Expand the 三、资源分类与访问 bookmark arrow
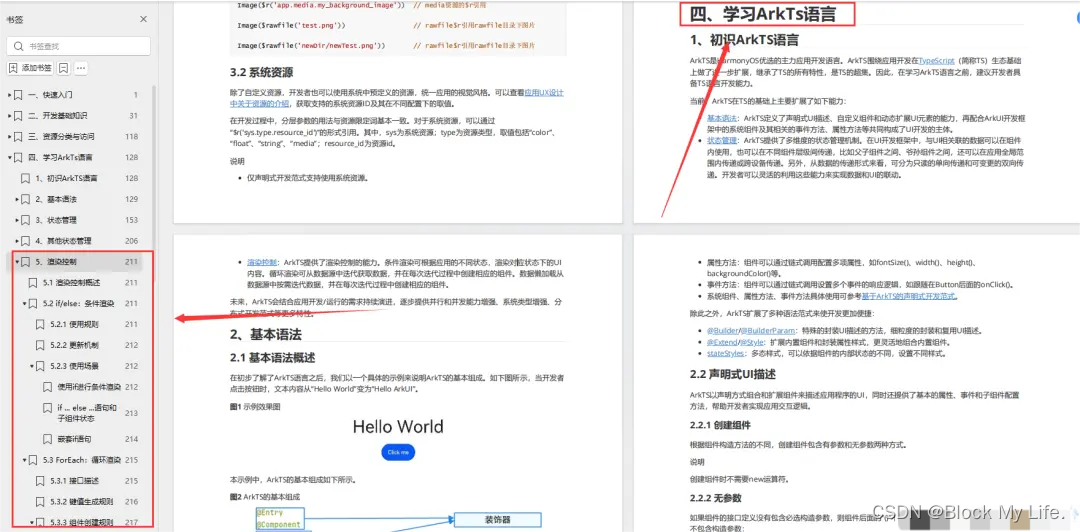This screenshot has height=532, width=1080. tap(10, 136)
